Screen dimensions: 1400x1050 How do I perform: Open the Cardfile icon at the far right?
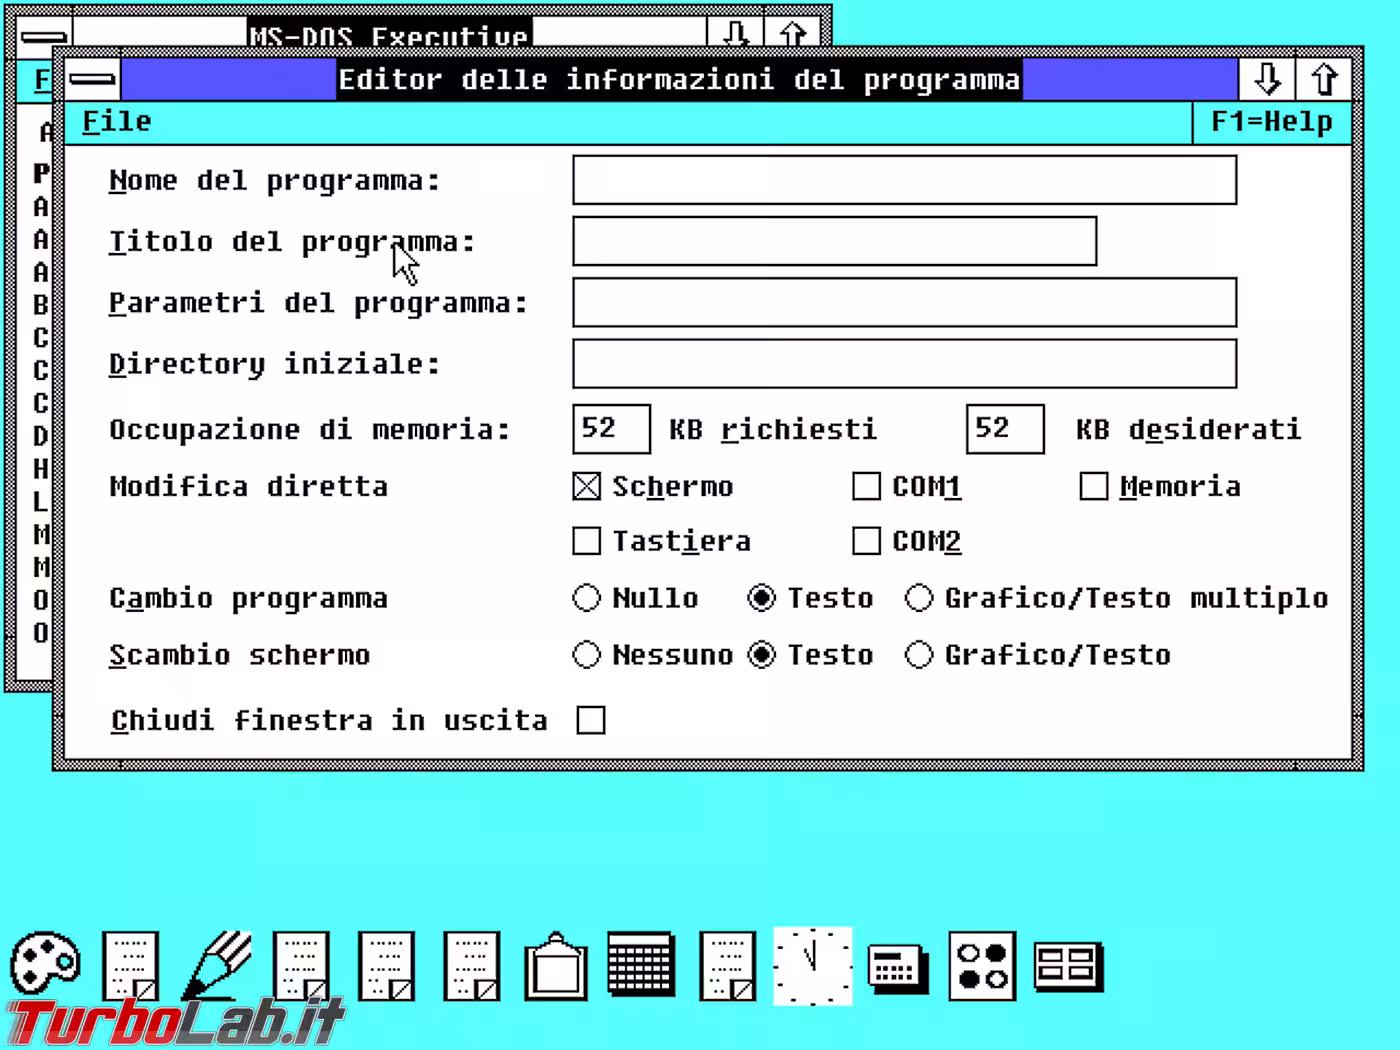tap(1067, 965)
